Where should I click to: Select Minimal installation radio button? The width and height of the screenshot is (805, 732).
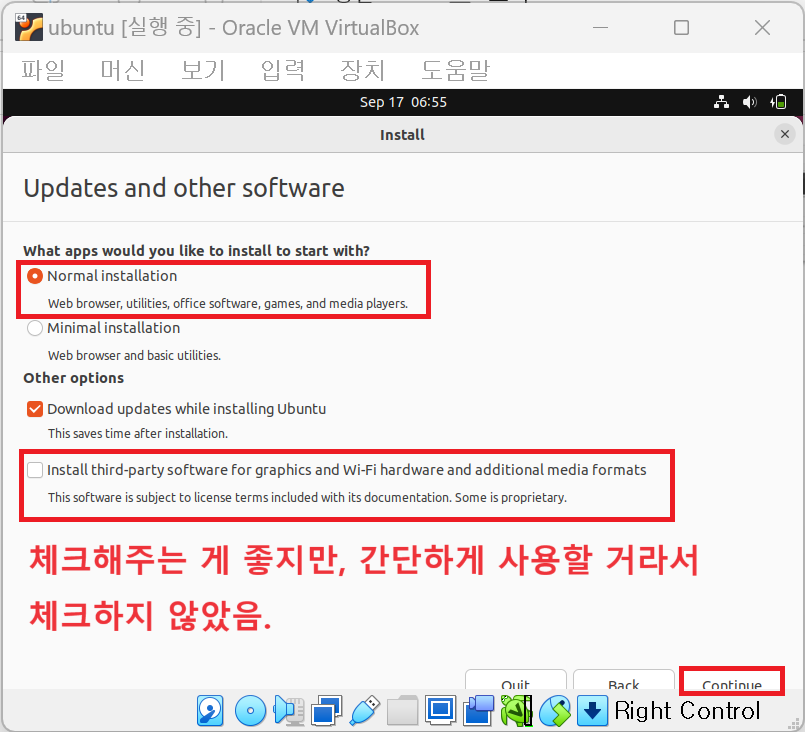tap(34, 328)
